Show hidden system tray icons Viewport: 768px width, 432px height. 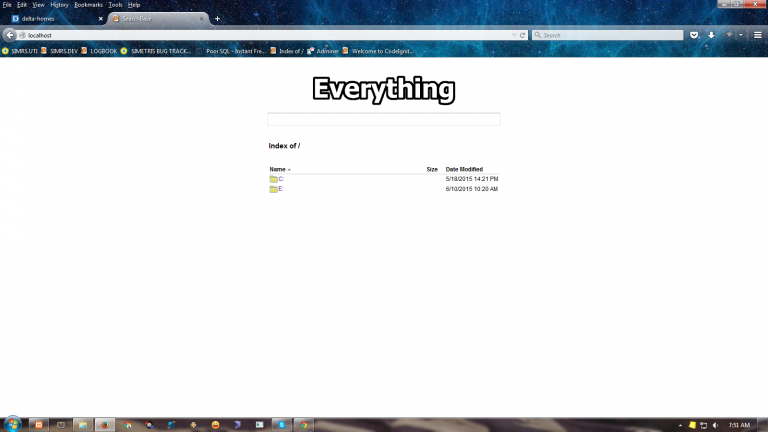[x=679, y=424]
